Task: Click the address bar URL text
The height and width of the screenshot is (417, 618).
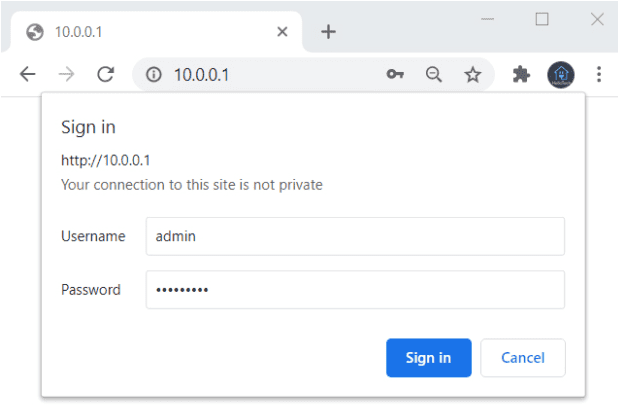Action: 203,74
